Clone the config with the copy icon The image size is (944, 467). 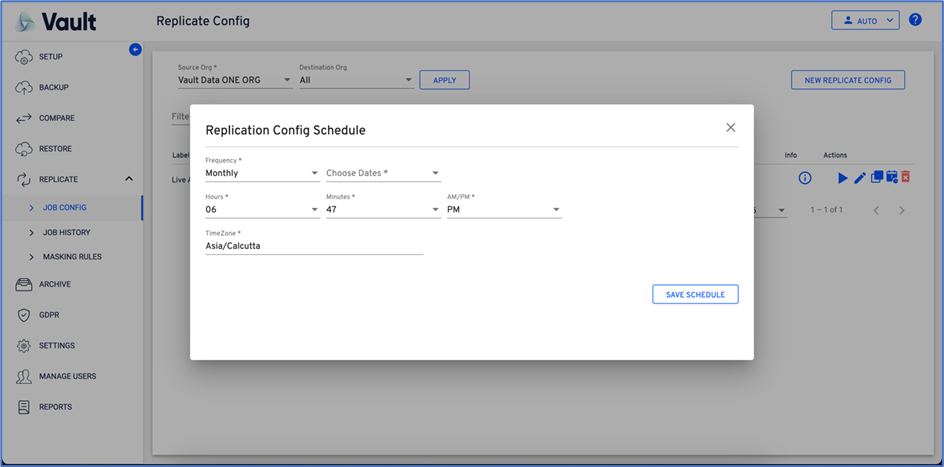(876, 178)
